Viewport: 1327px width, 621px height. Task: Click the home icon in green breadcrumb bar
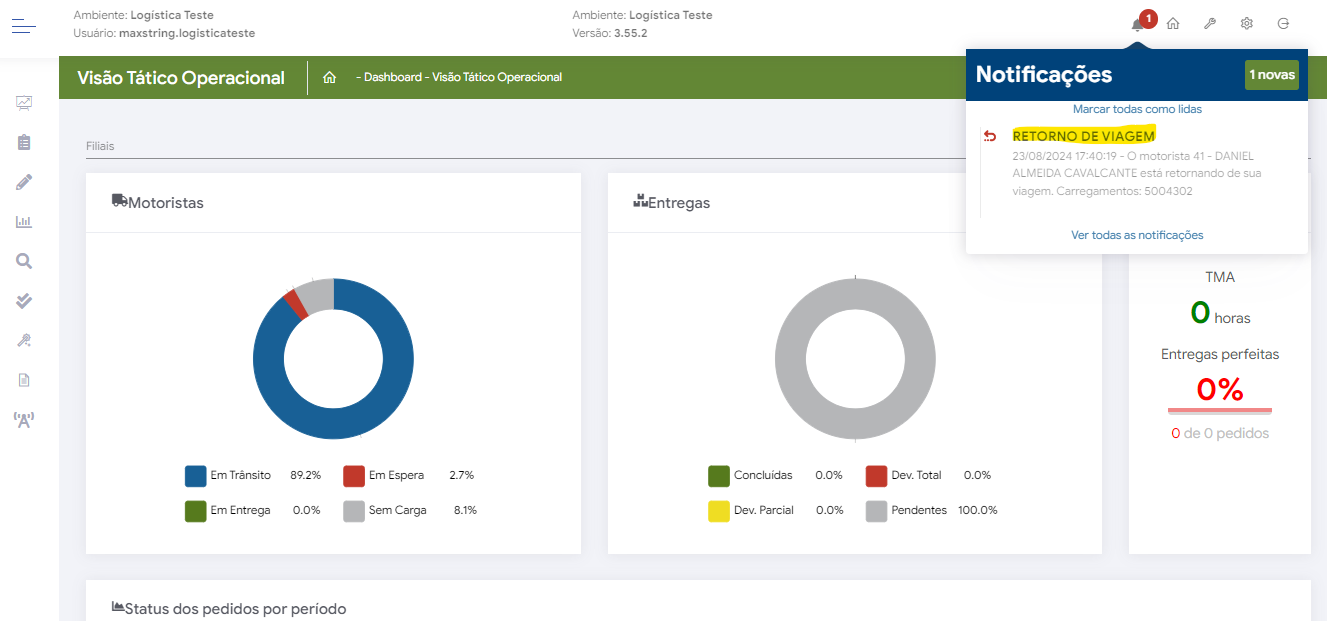coord(329,78)
